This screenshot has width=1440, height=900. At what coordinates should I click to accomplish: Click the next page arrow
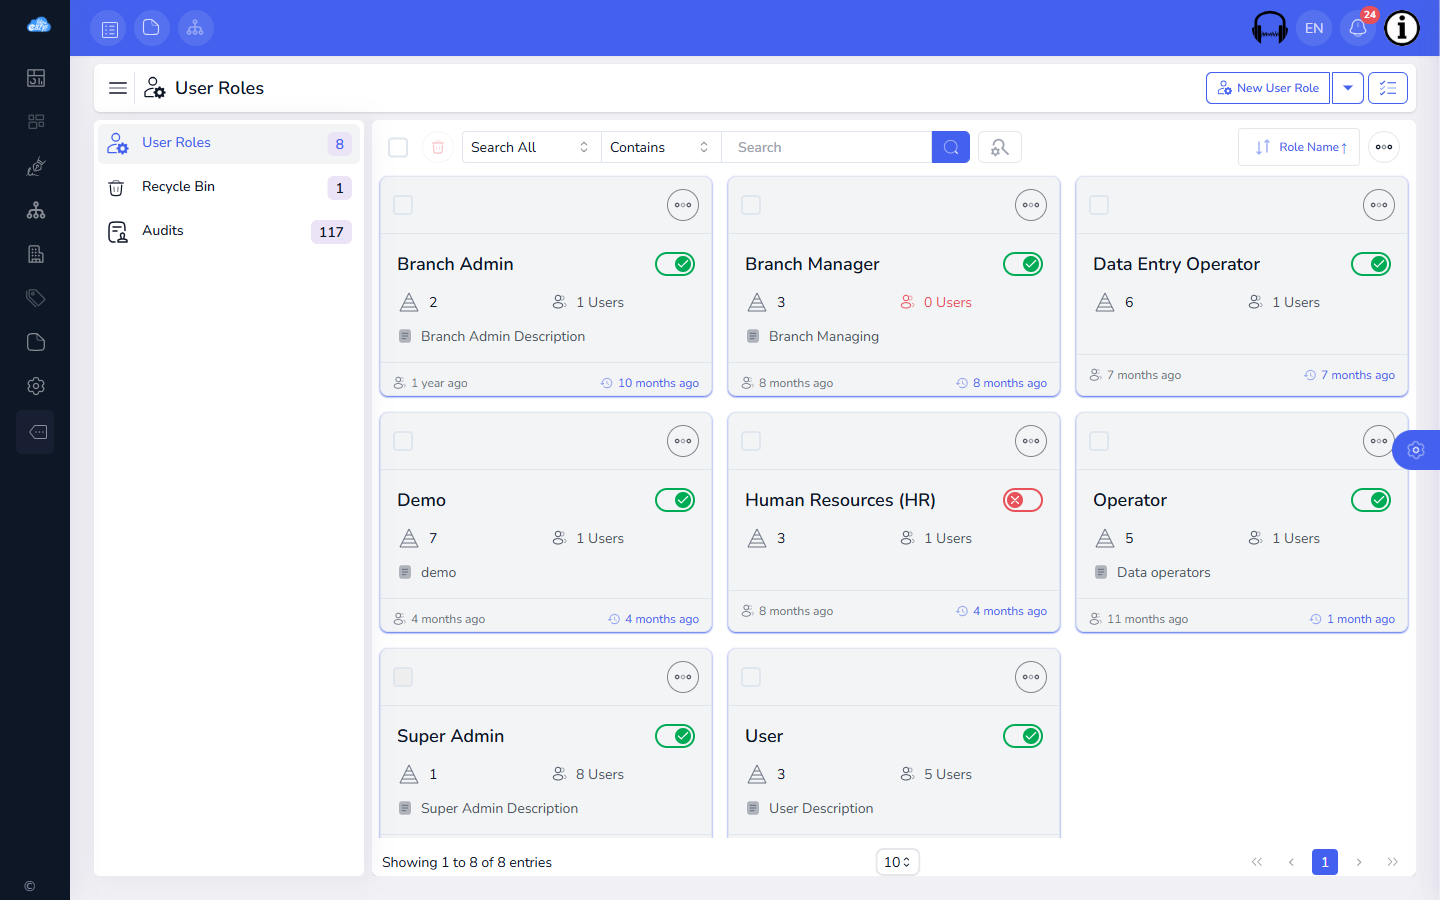[x=1359, y=862]
